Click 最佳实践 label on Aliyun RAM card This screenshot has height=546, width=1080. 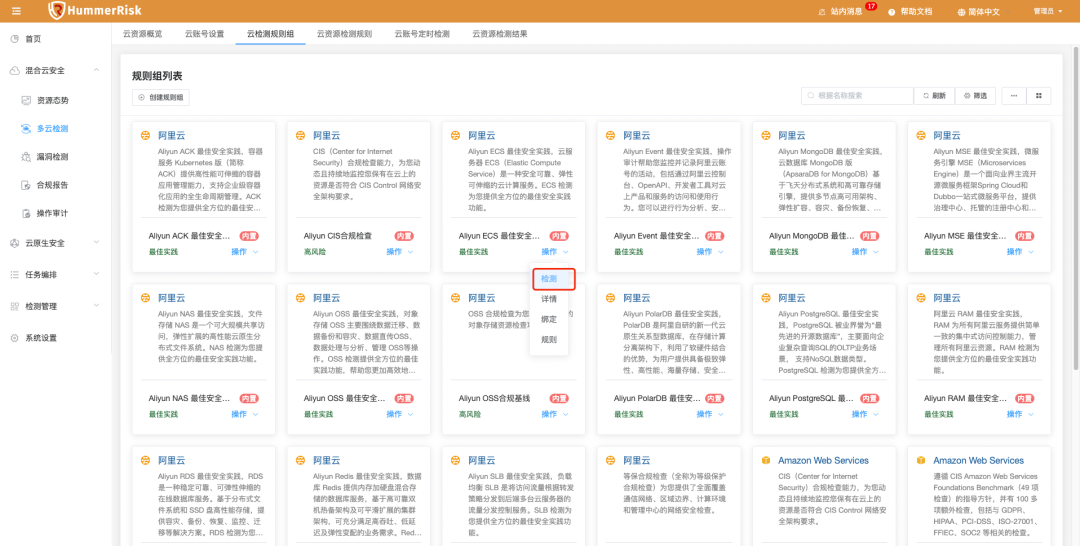coord(938,414)
